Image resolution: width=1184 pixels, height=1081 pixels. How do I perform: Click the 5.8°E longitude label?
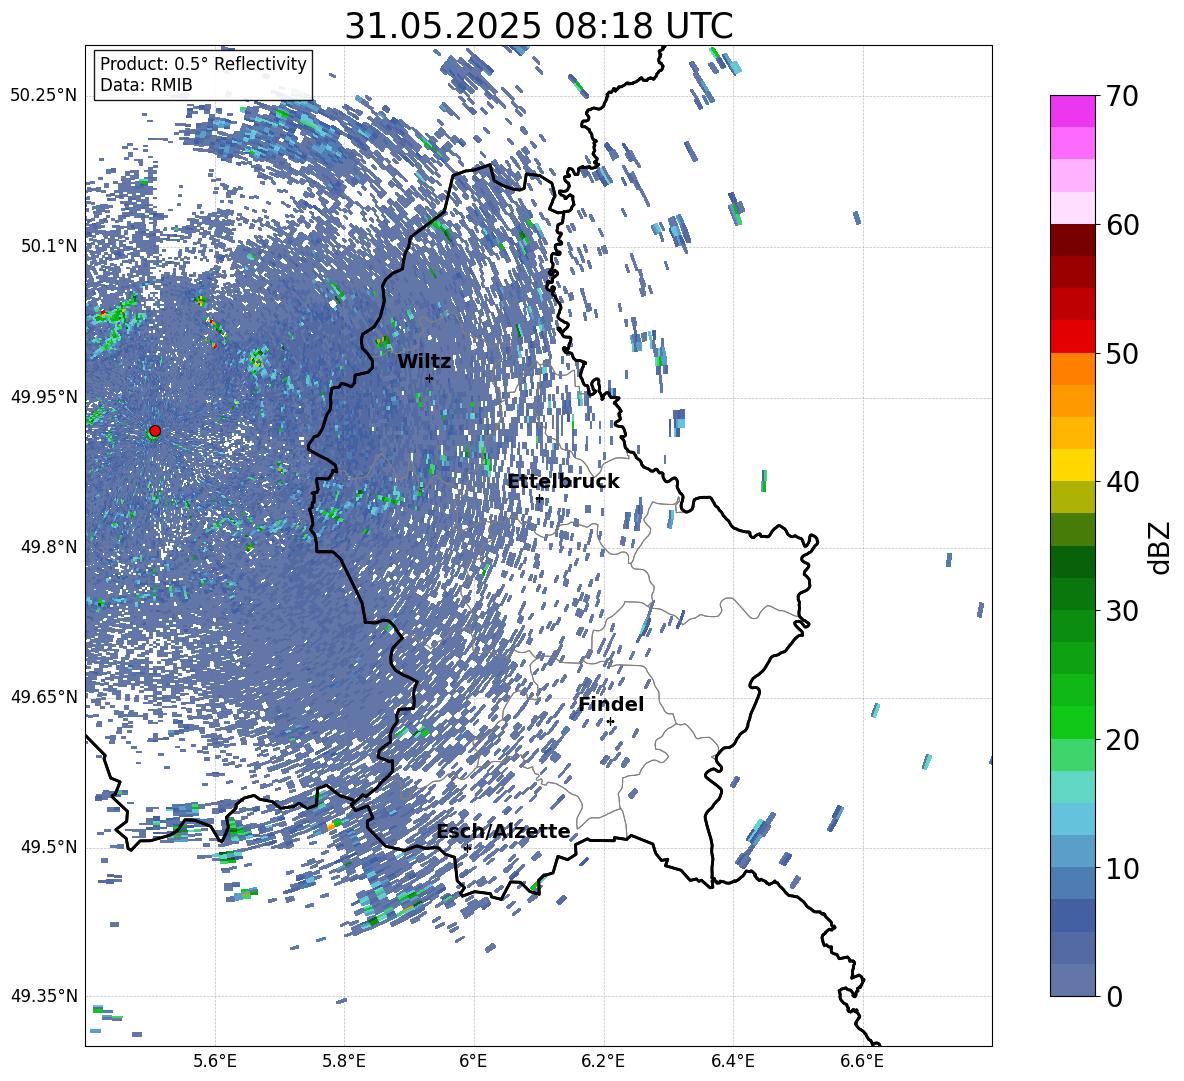(x=344, y=1061)
